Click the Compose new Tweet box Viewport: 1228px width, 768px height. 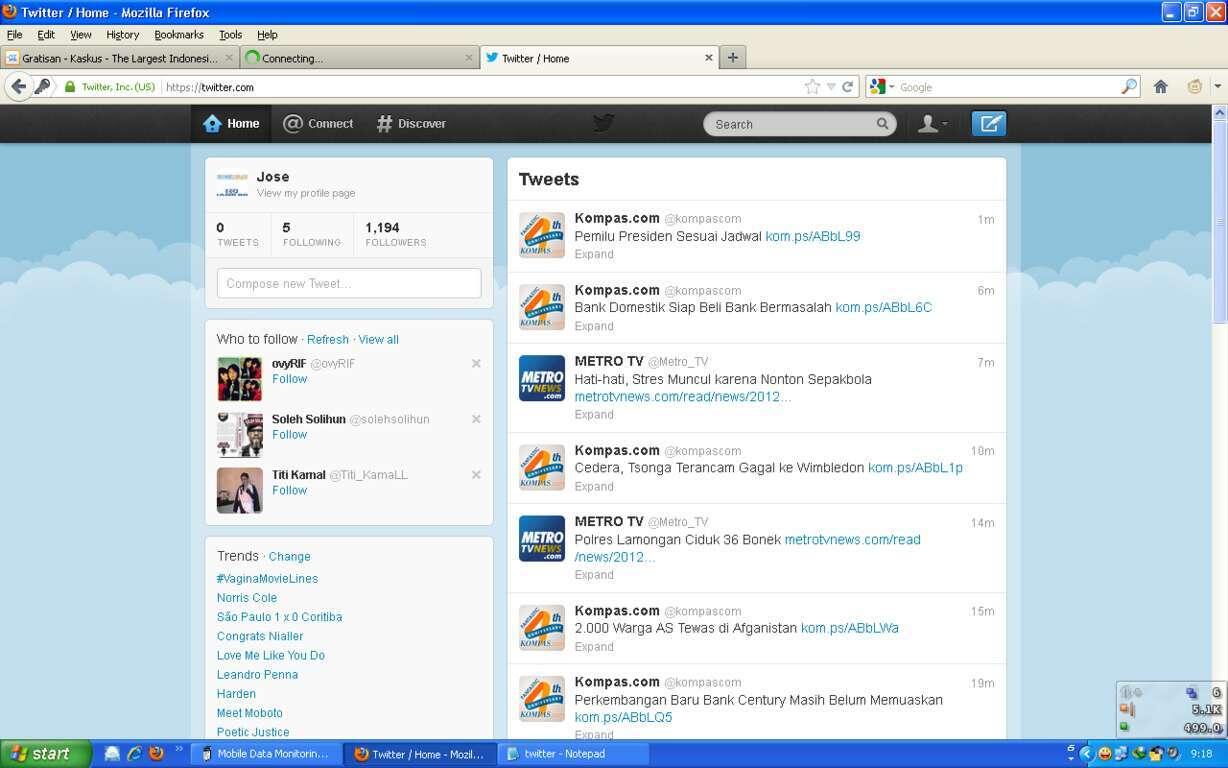click(x=349, y=283)
